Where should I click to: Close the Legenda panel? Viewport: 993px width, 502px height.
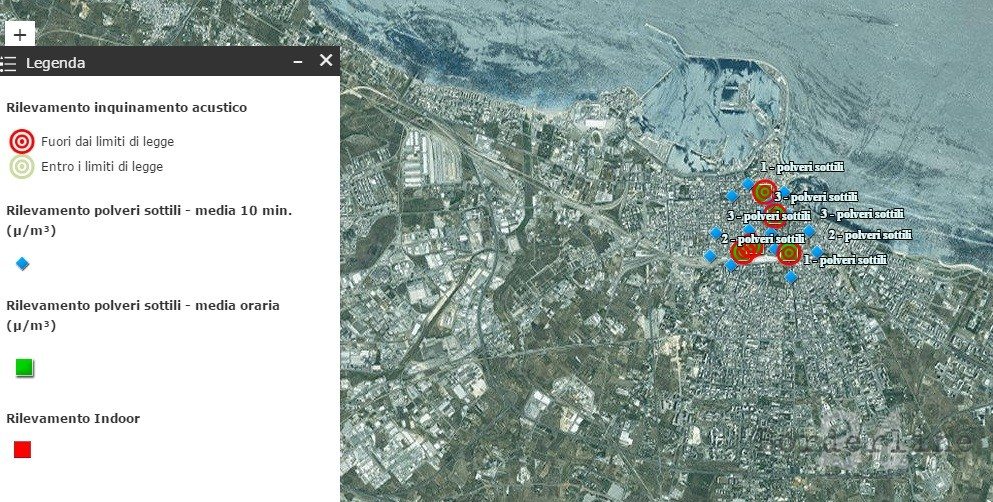tap(325, 61)
